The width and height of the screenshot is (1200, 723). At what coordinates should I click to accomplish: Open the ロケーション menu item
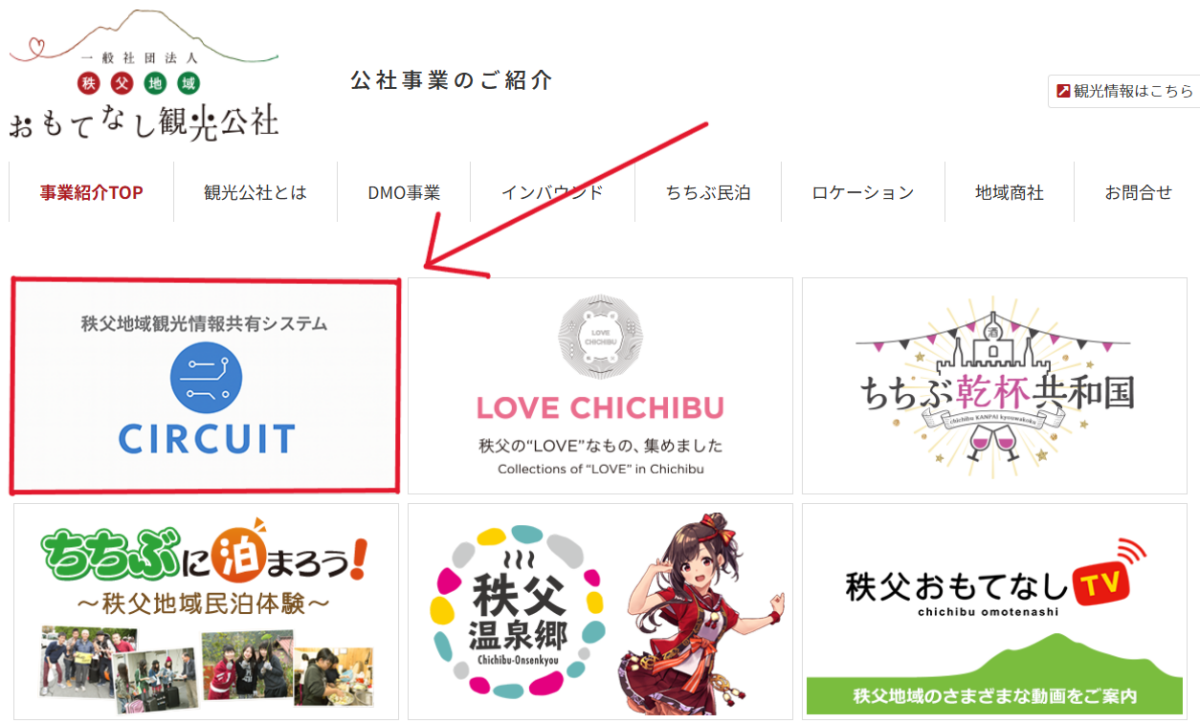(863, 193)
